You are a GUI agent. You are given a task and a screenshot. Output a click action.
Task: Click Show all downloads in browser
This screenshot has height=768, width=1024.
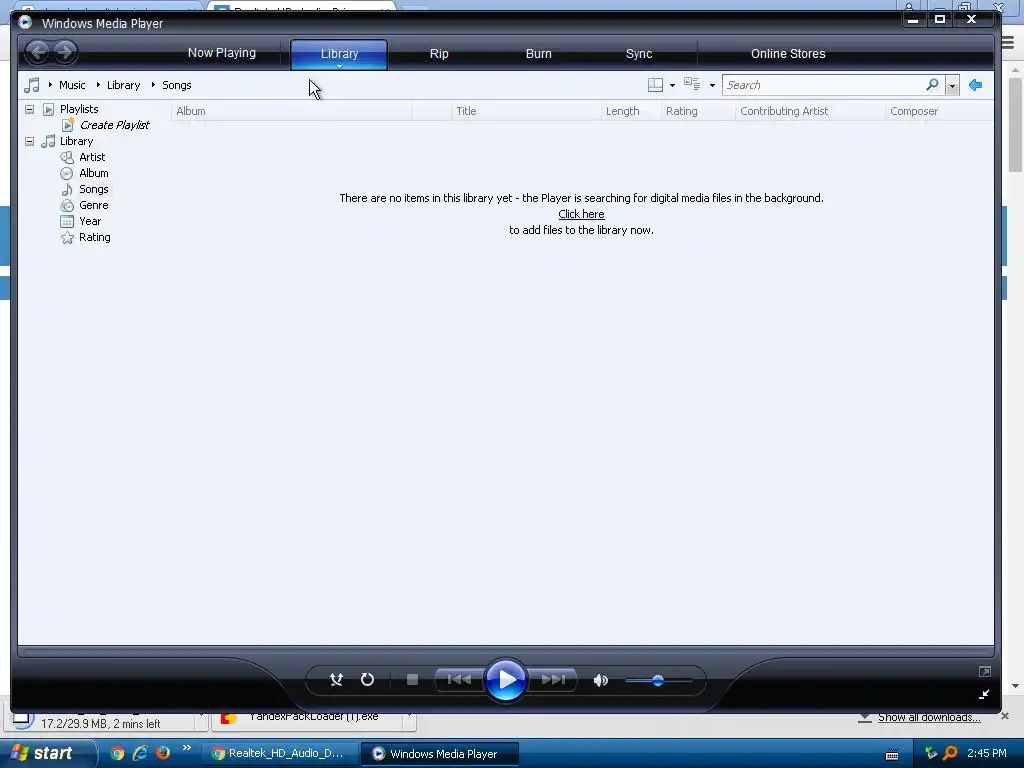929,717
